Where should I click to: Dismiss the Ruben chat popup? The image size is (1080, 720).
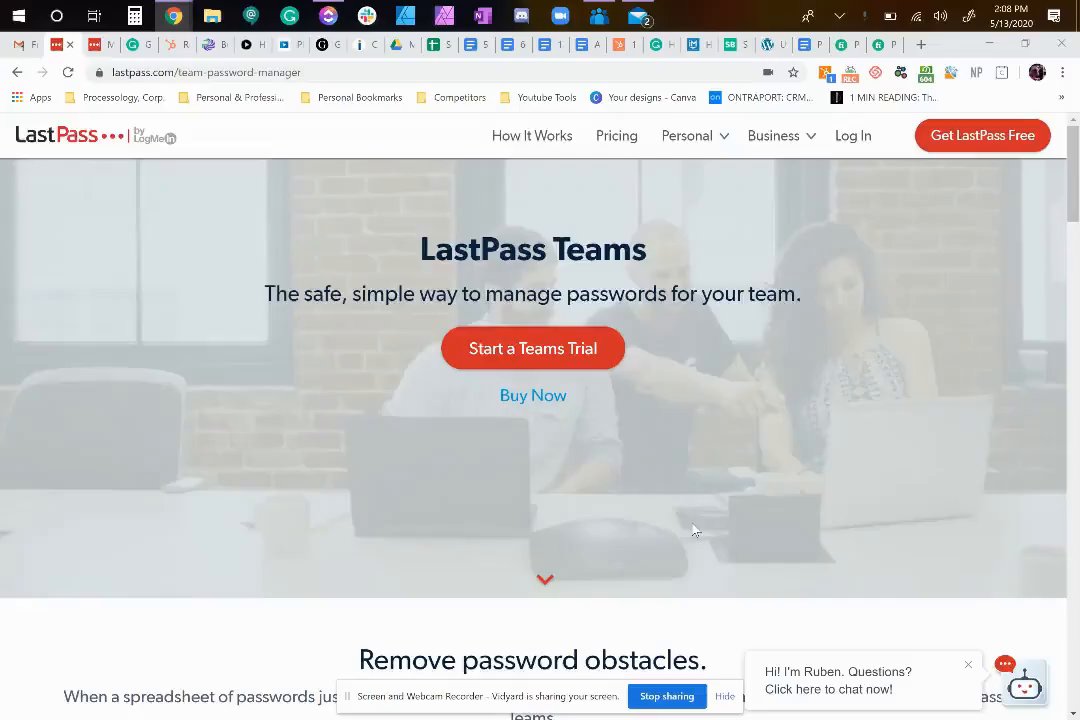point(968,665)
